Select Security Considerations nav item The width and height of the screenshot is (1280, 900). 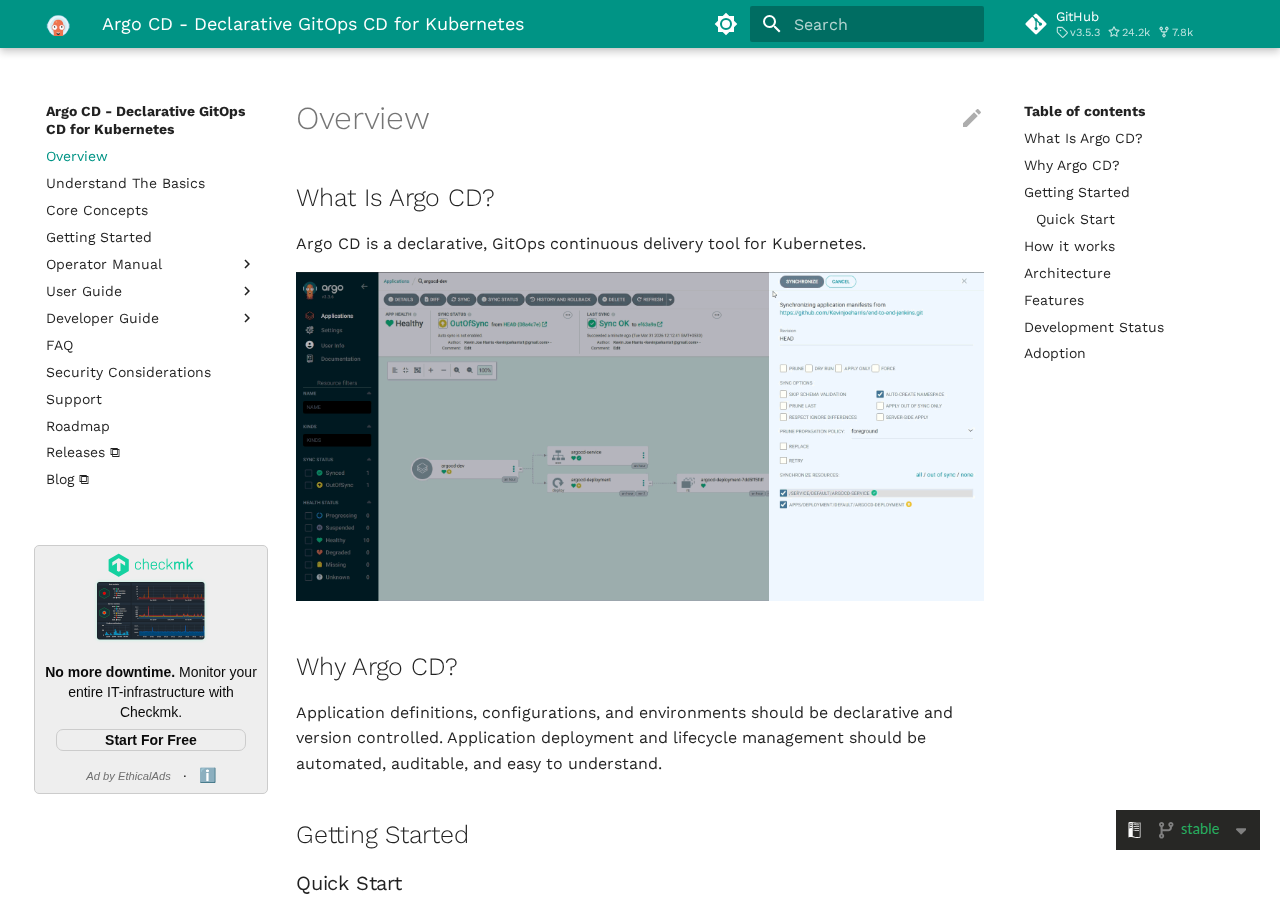coord(128,372)
